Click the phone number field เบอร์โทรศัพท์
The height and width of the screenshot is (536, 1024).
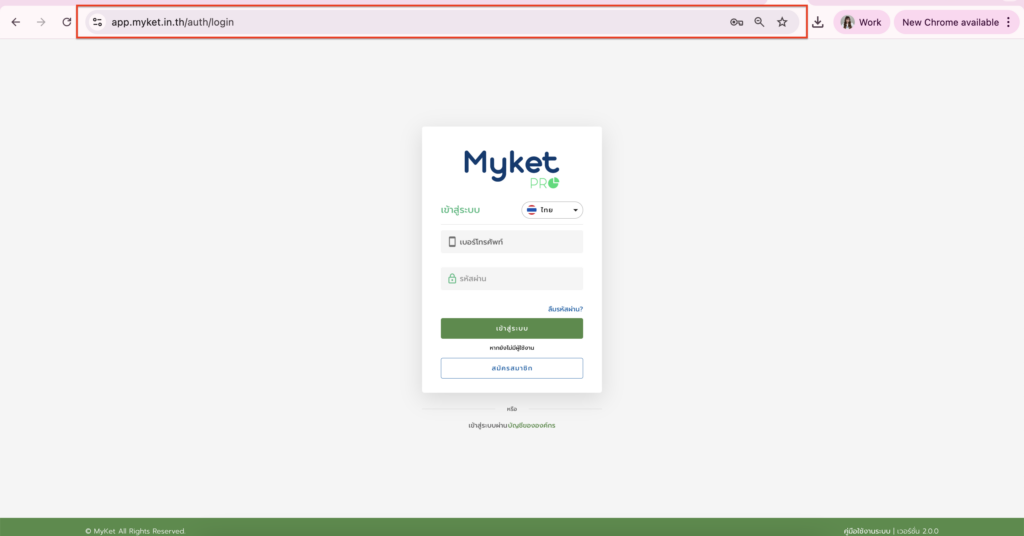pos(511,242)
